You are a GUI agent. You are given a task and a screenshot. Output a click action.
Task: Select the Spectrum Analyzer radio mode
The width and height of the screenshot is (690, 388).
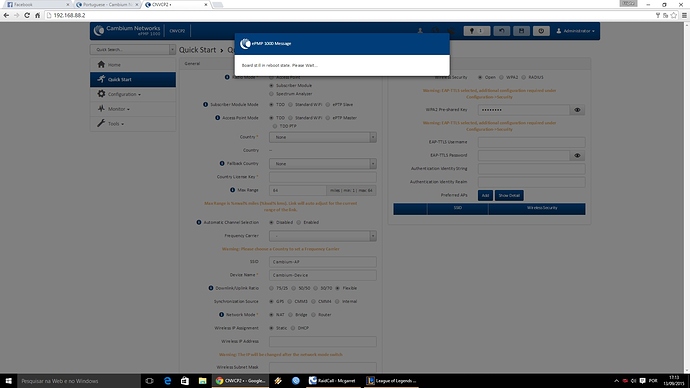pos(271,94)
